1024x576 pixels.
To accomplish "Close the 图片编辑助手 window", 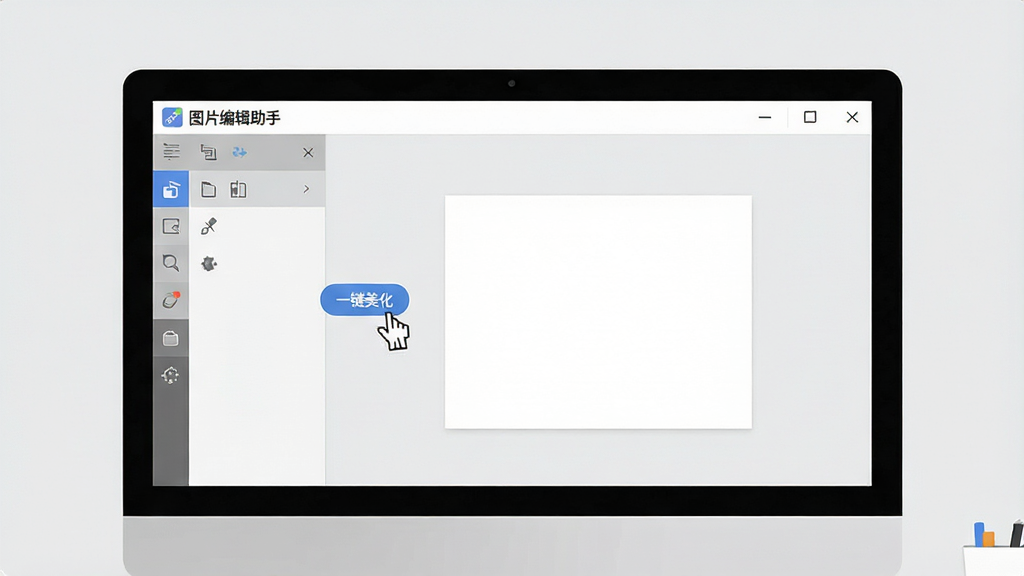I will pyautogui.click(x=852, y=118).
